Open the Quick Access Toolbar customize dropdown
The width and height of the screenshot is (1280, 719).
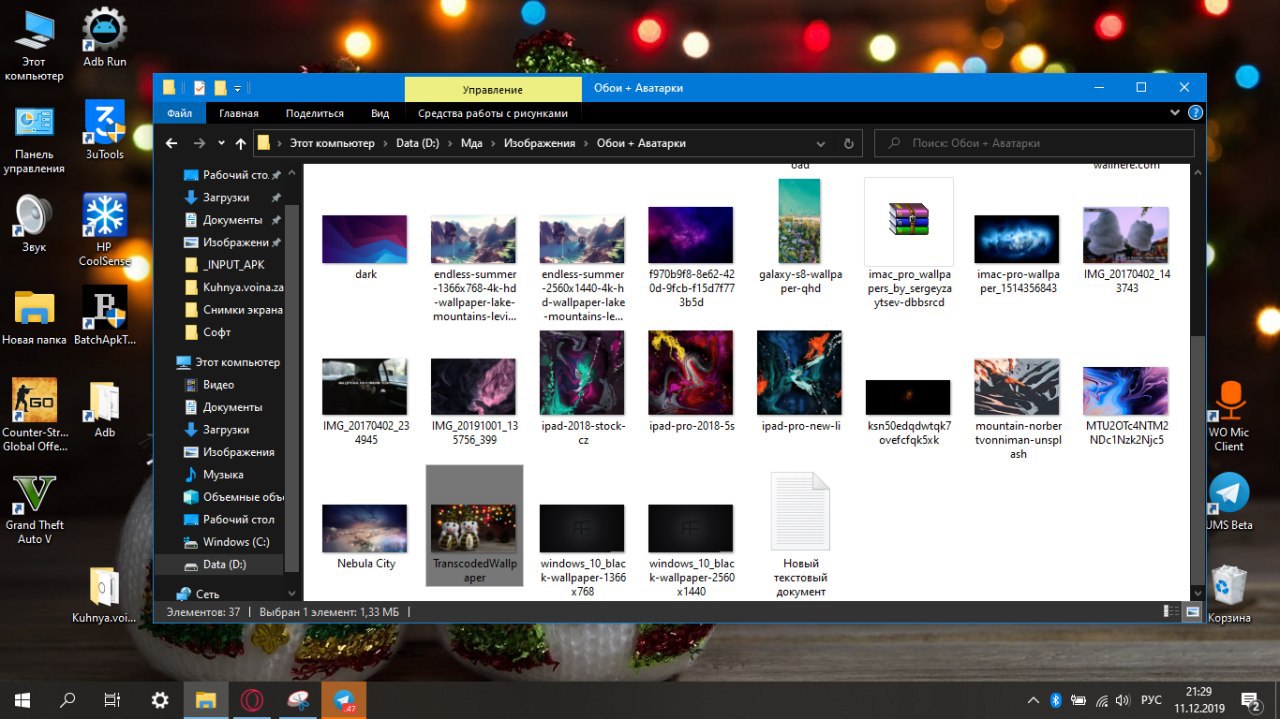[238, 88]
